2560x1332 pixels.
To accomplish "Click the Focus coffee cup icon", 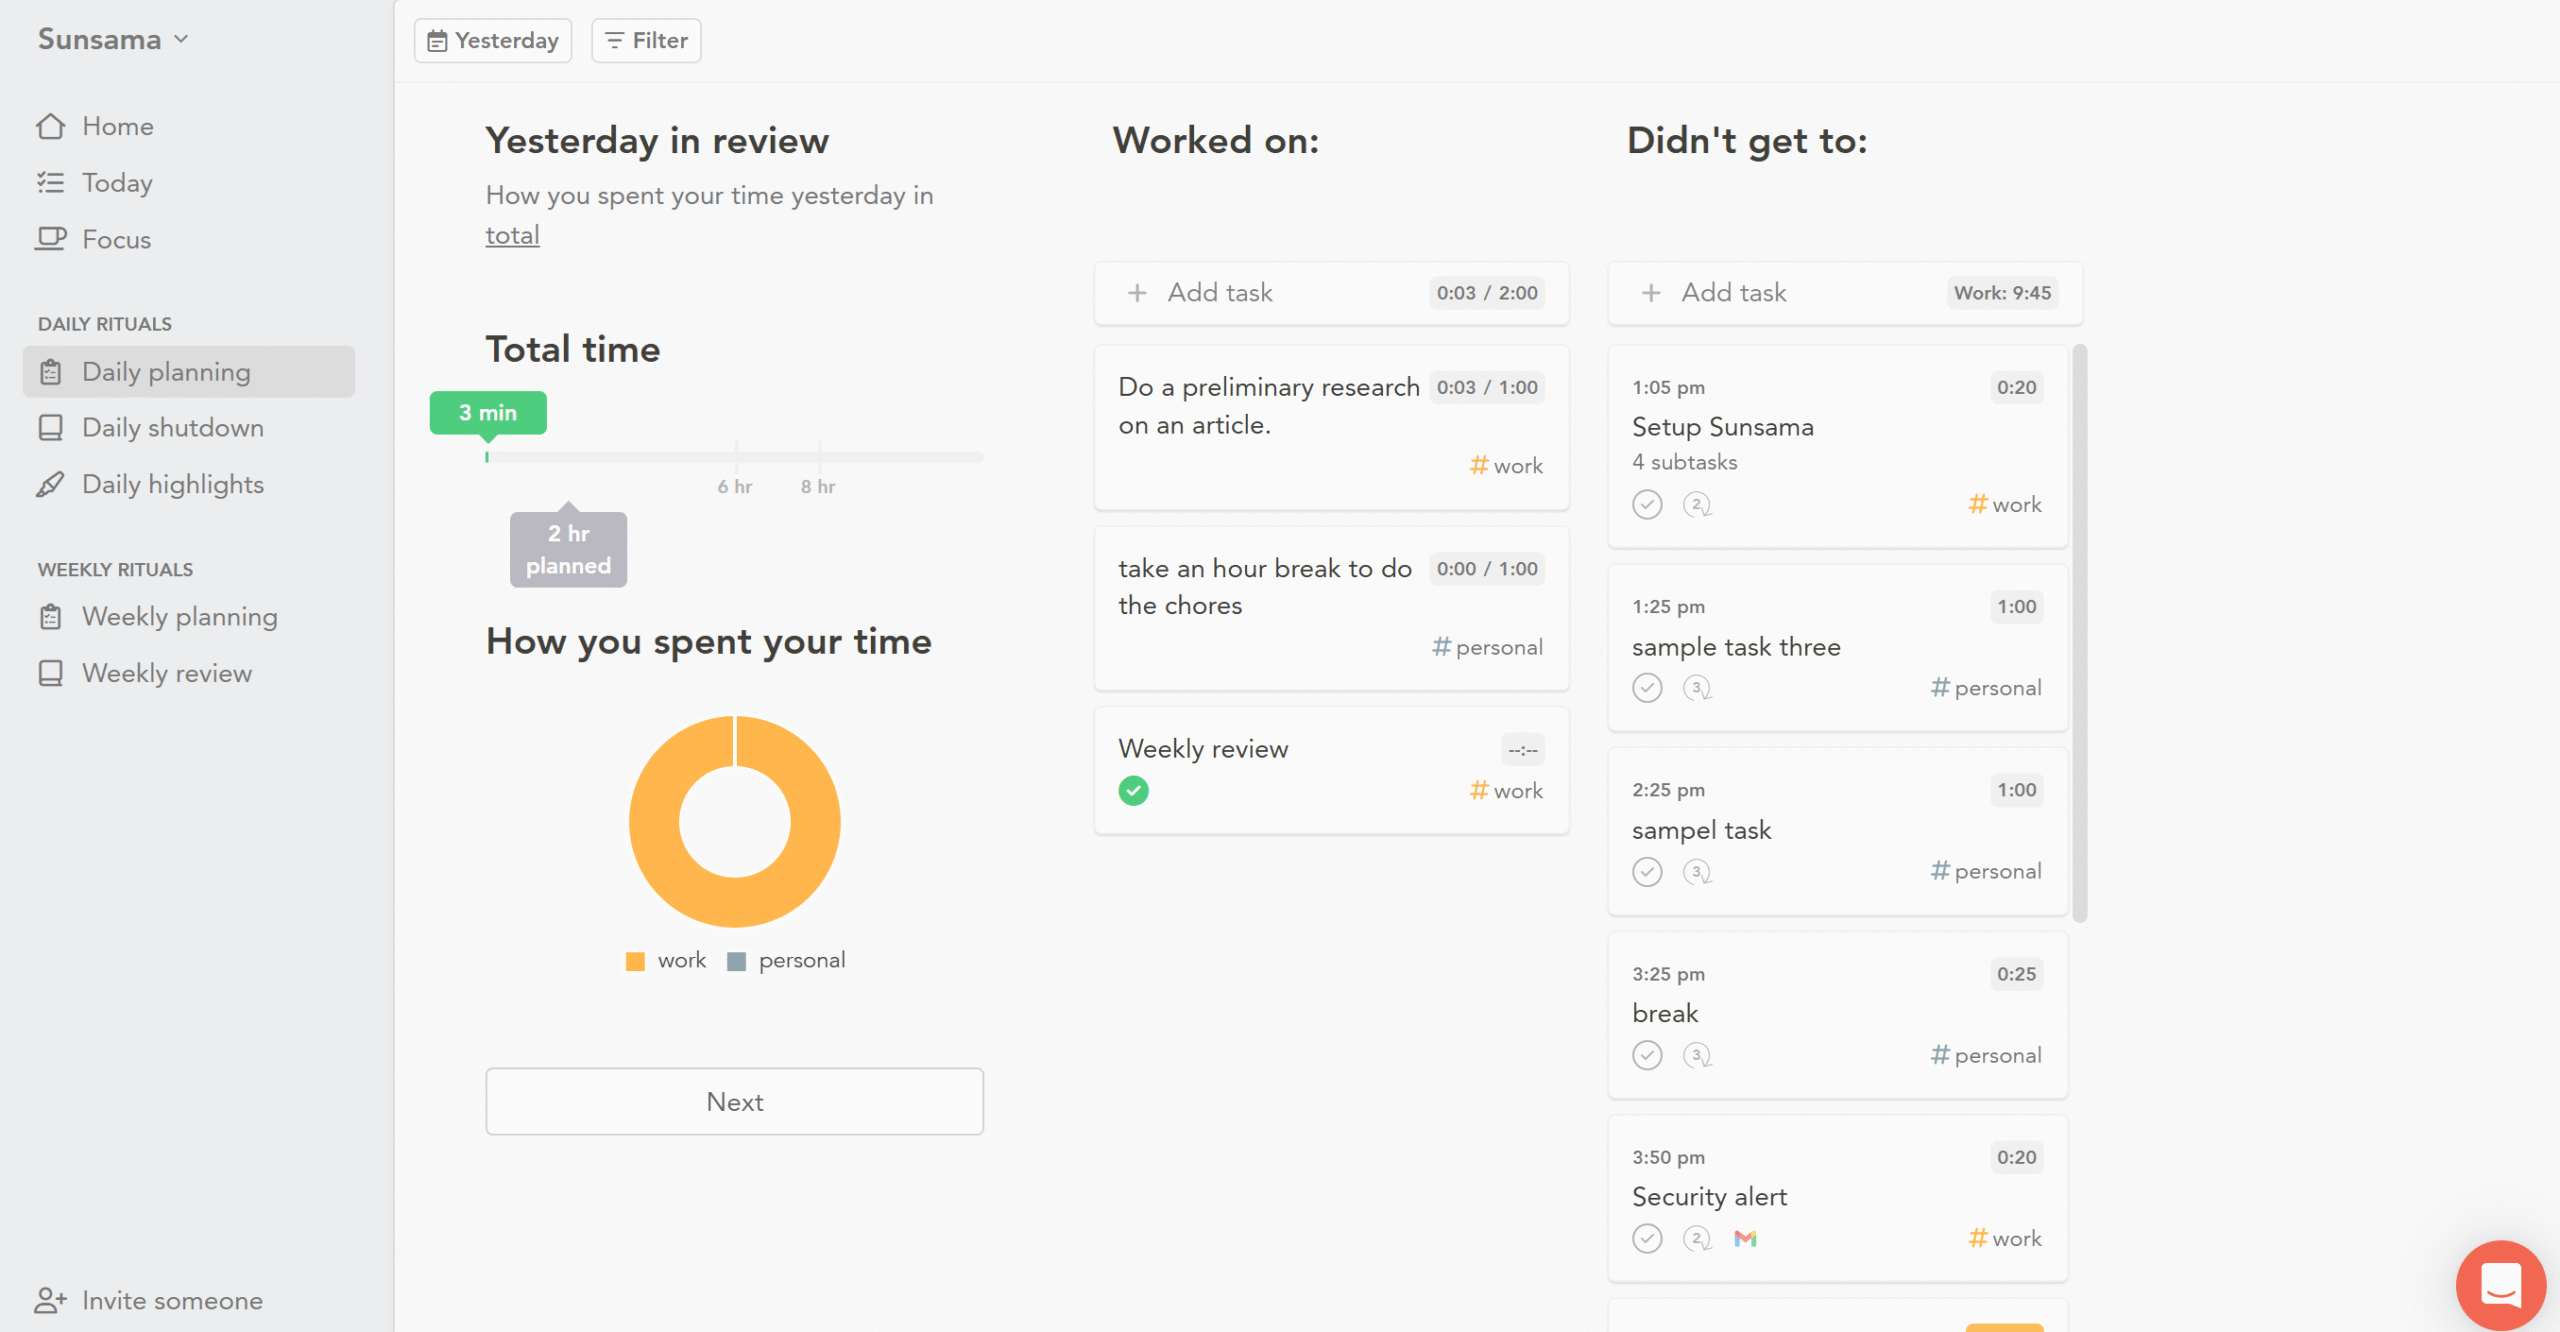I will (x=50, y=238).
